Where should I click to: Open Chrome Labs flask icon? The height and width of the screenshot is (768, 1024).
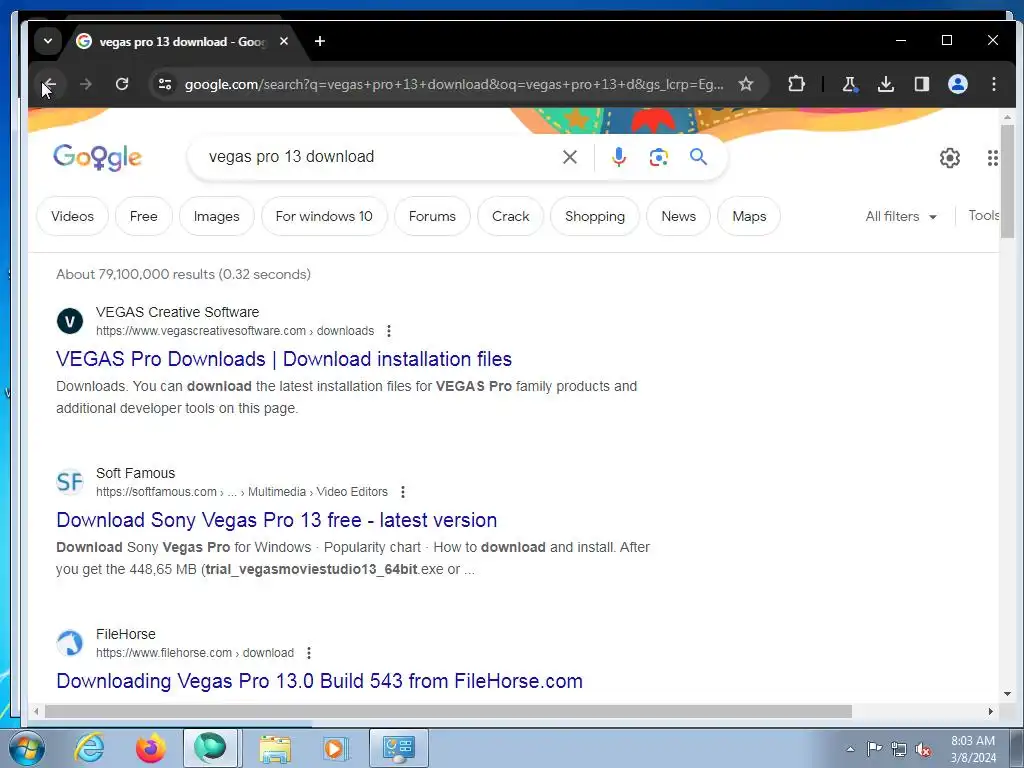click(x=850, y=84)
